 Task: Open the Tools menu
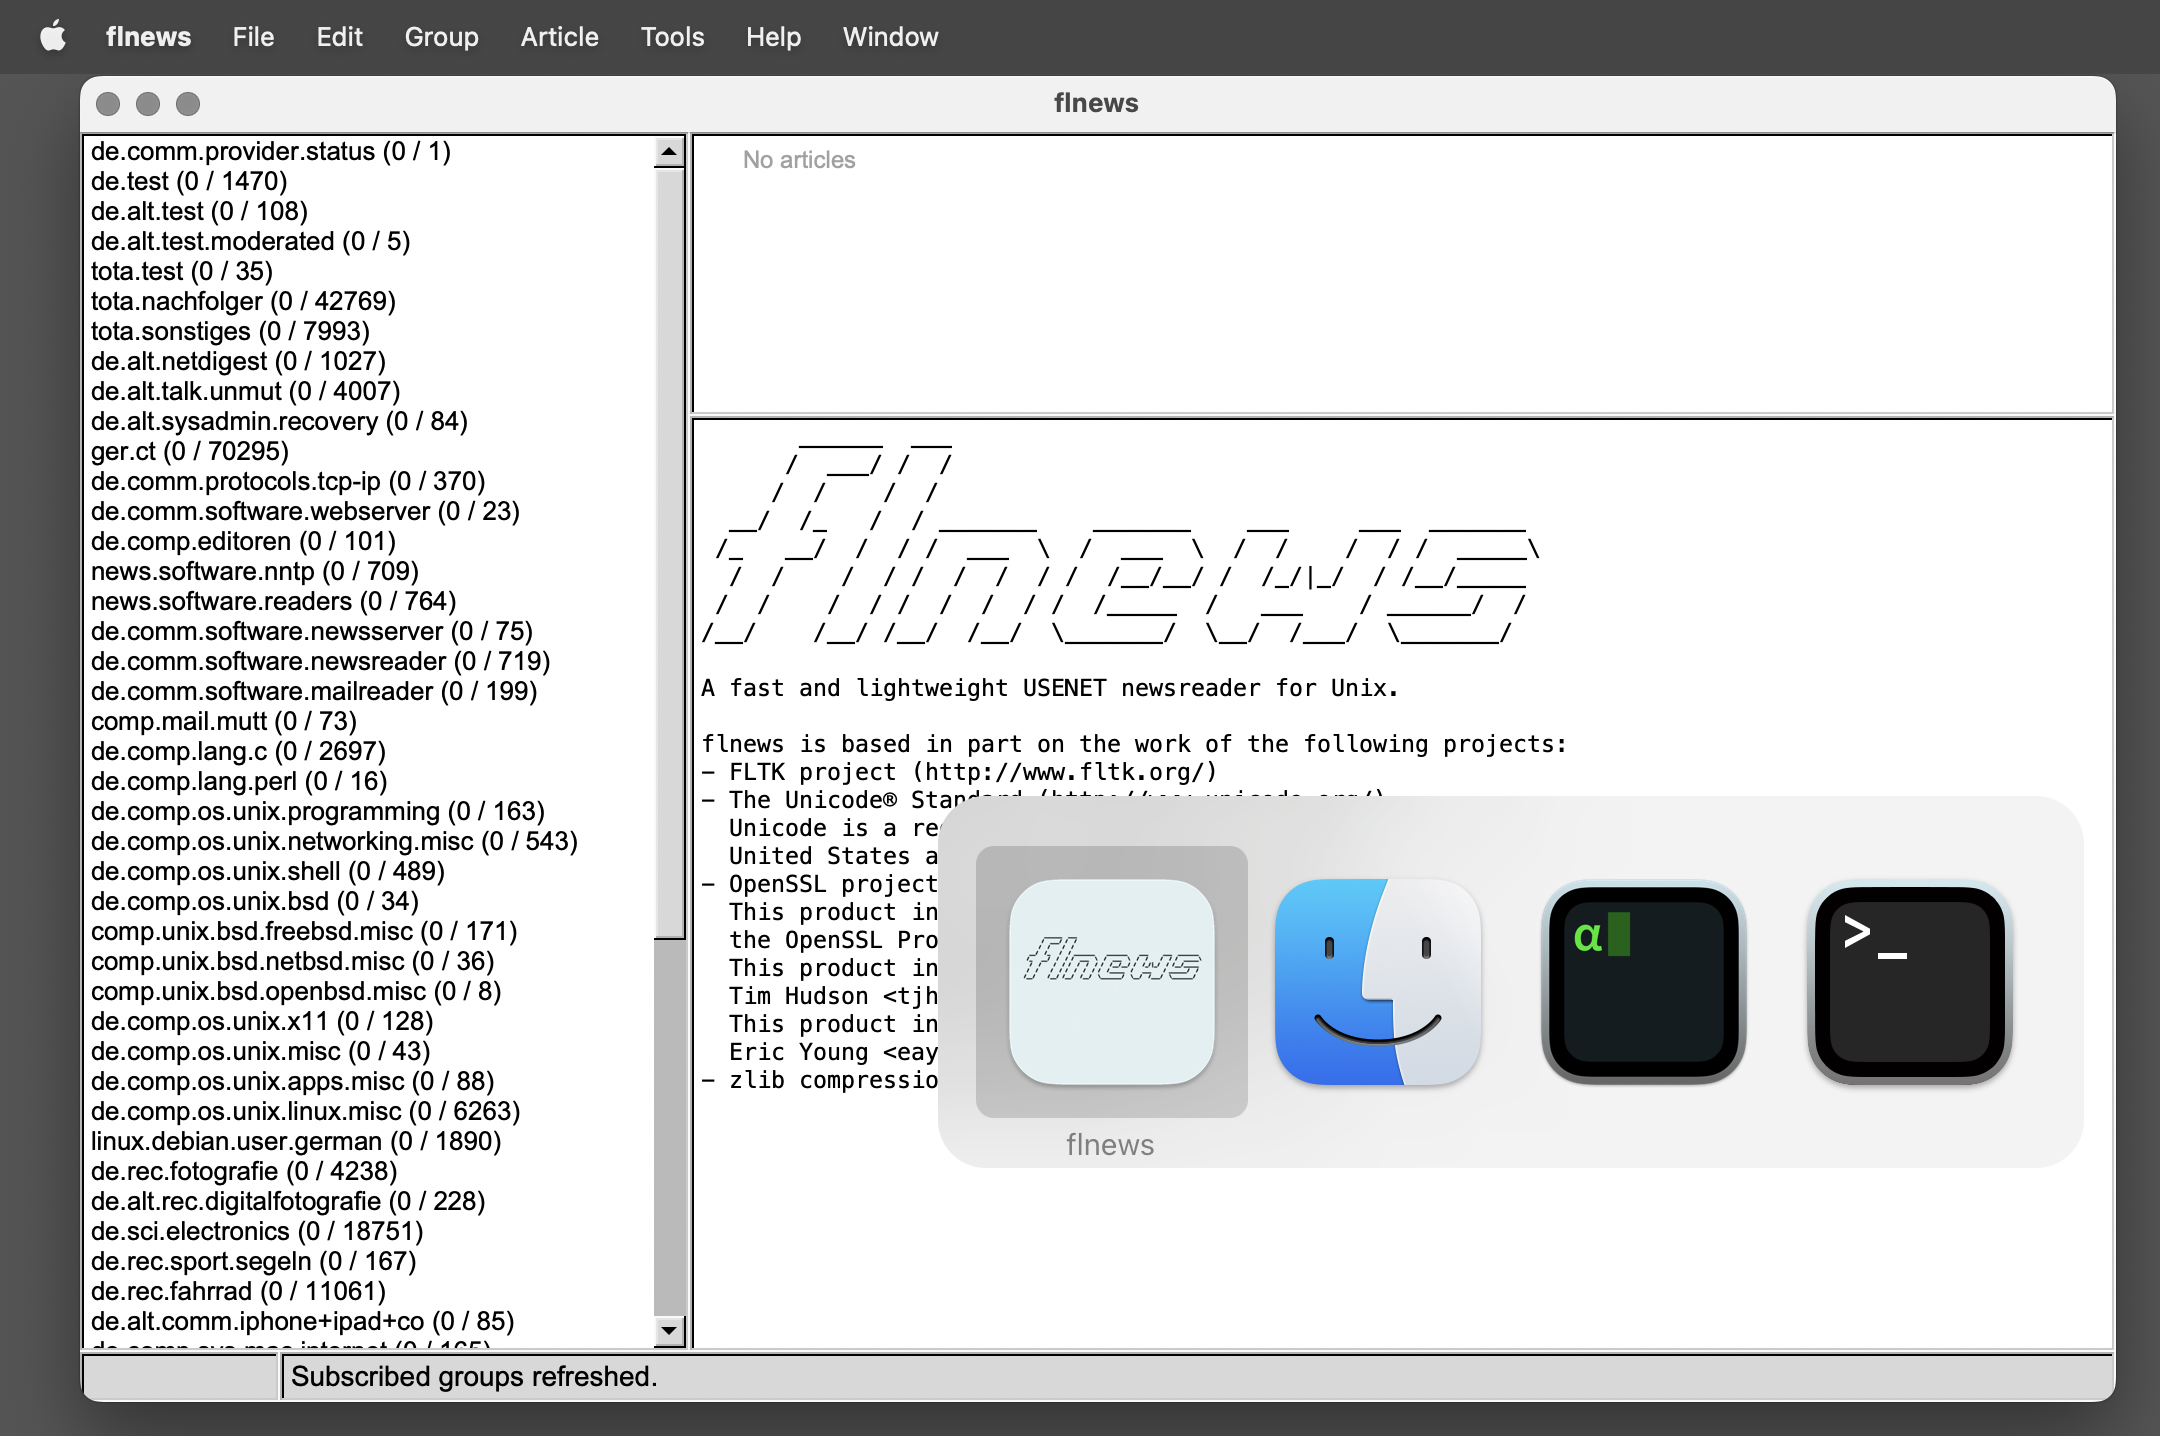coord(672,37)
